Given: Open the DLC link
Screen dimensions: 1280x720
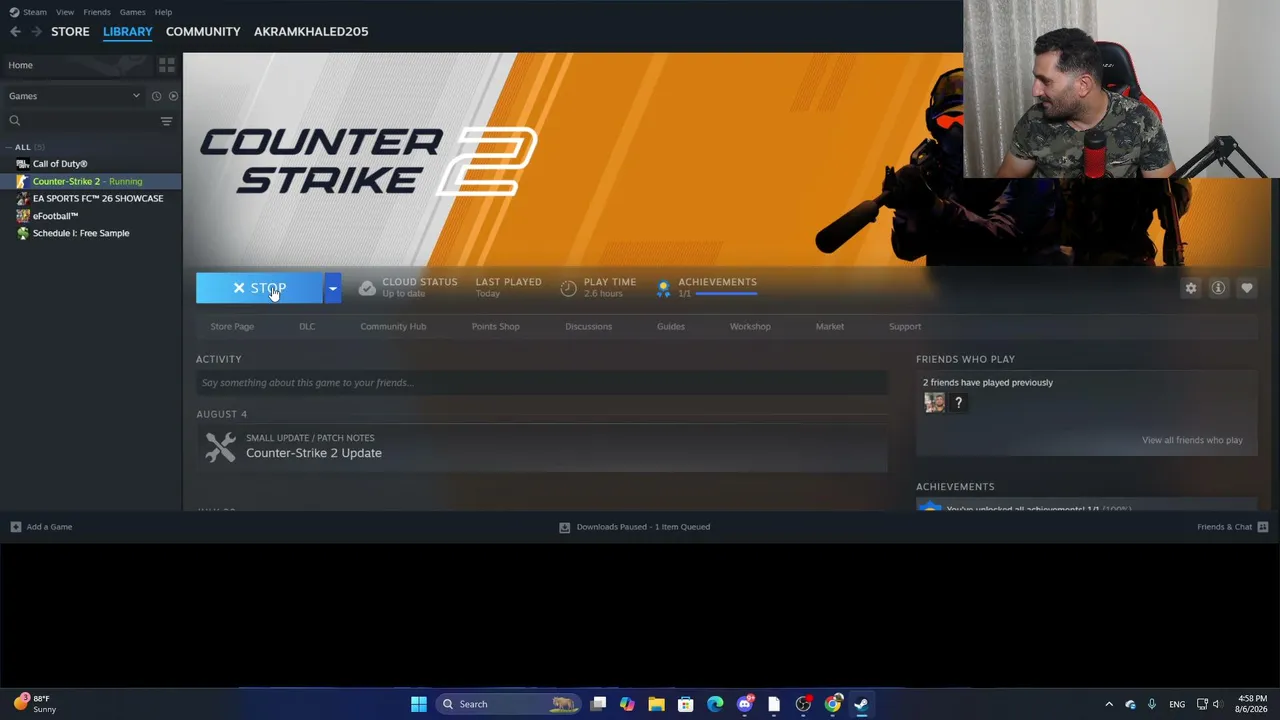Looking at the screenshot, I should point(307,326).
